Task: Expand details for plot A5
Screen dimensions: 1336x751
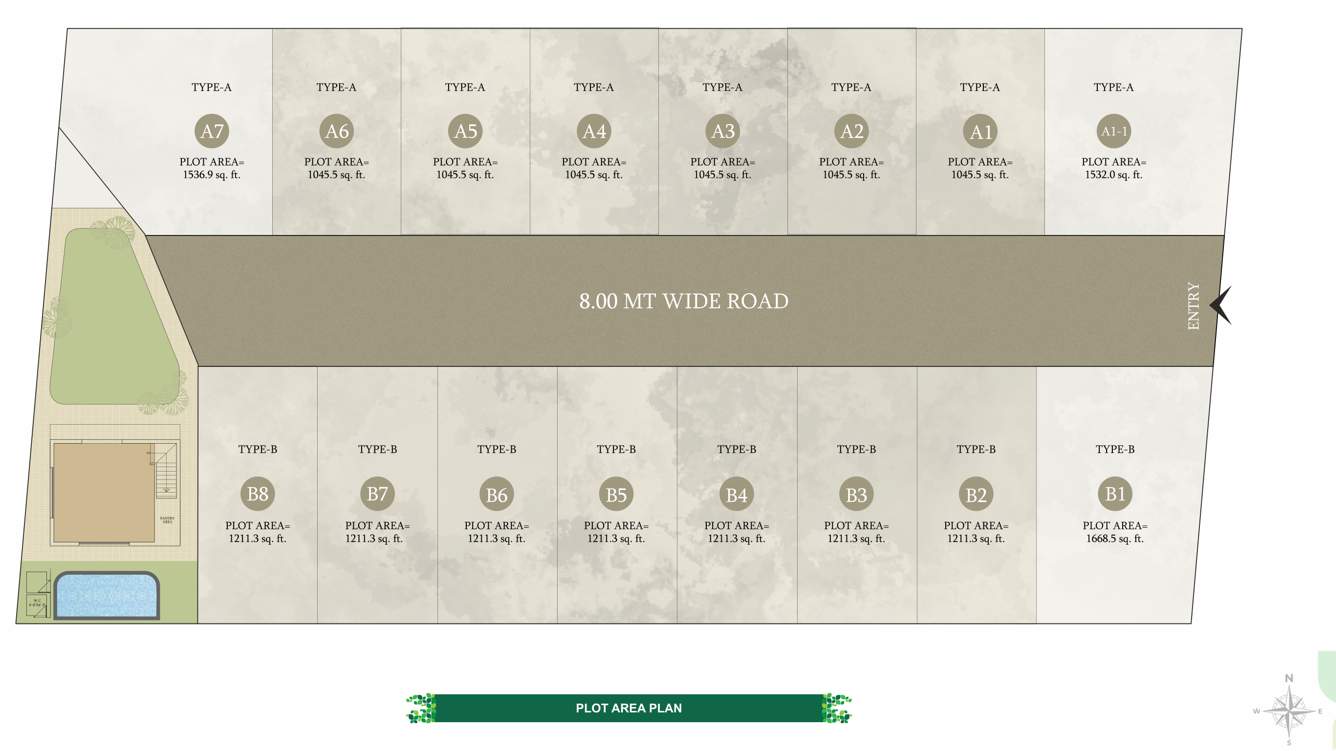Action: click(464, 130)
